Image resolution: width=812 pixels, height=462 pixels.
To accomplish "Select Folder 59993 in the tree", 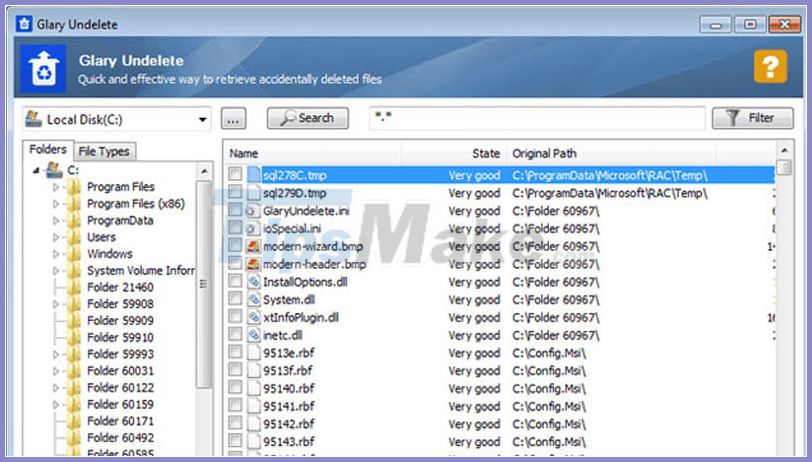I will 120,354.
